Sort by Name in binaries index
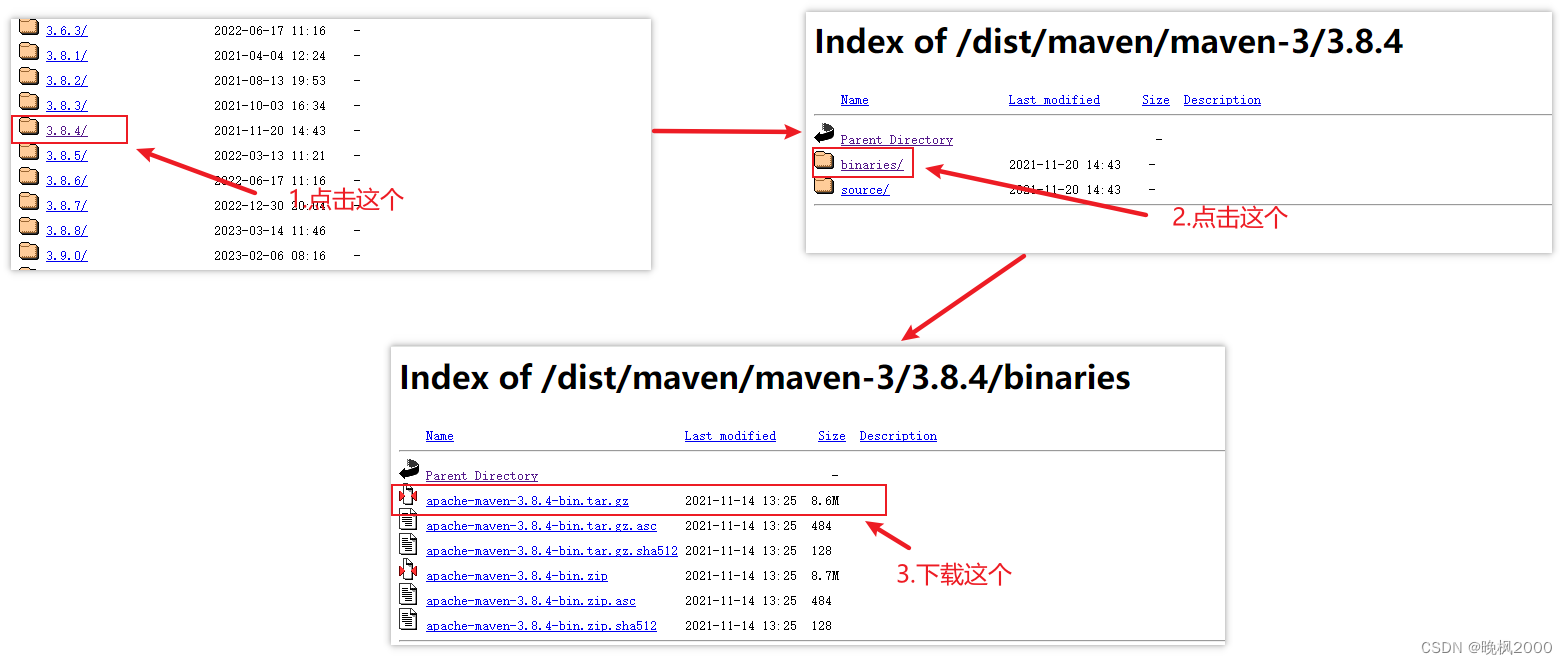Image resolution: width=1567 pixels, height=664 pixels. (440, 436)
